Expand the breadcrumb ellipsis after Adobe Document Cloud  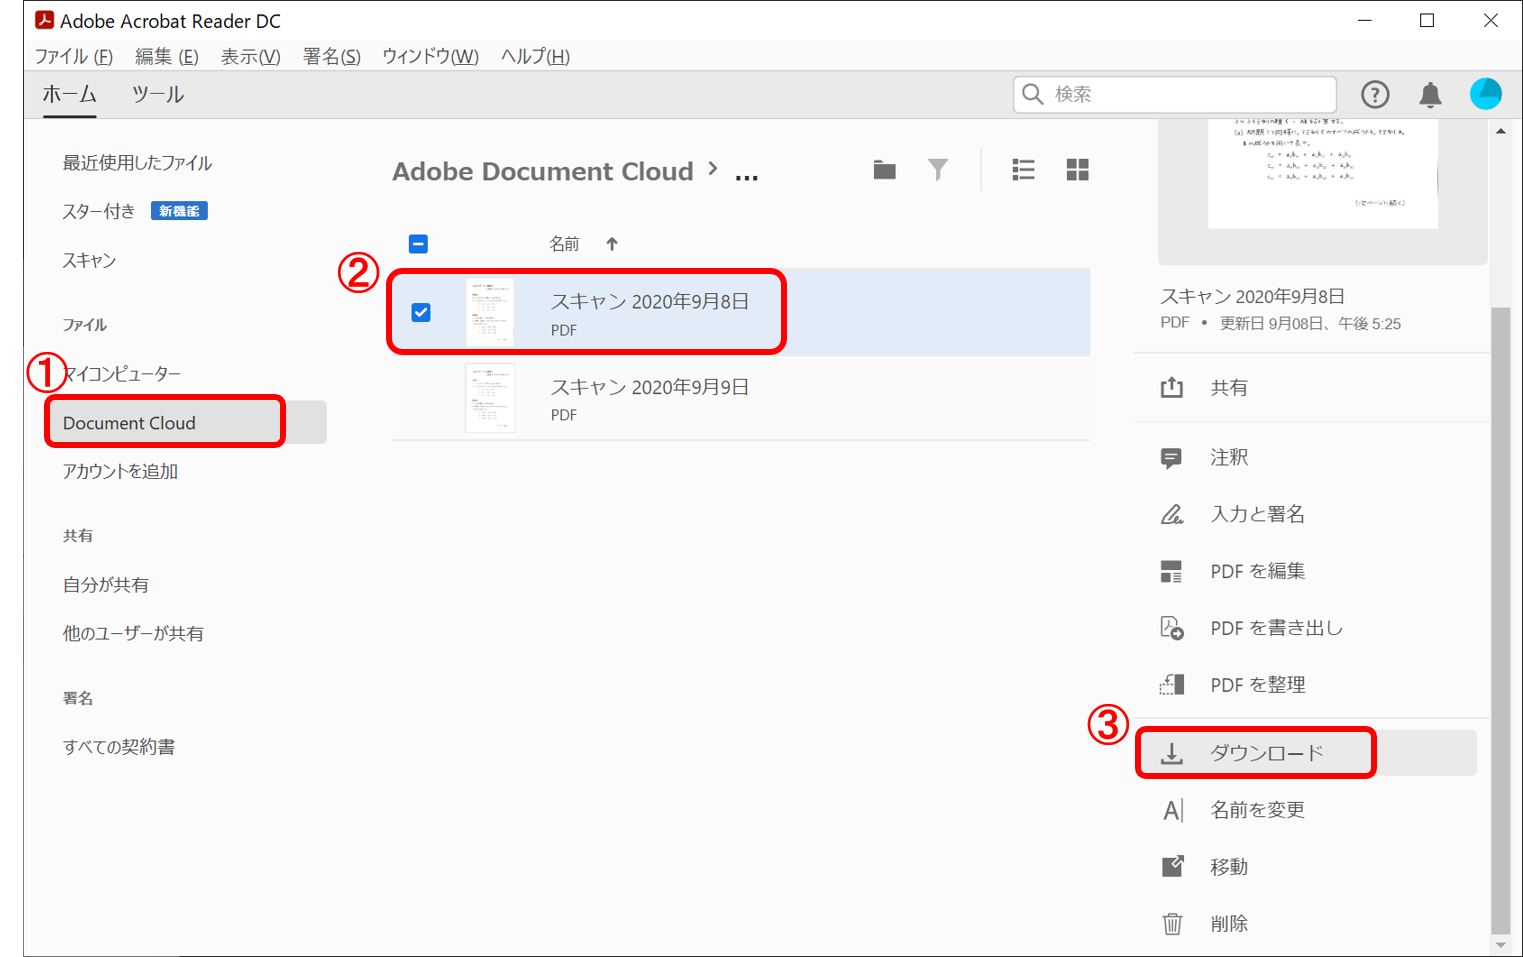(746, 175)
